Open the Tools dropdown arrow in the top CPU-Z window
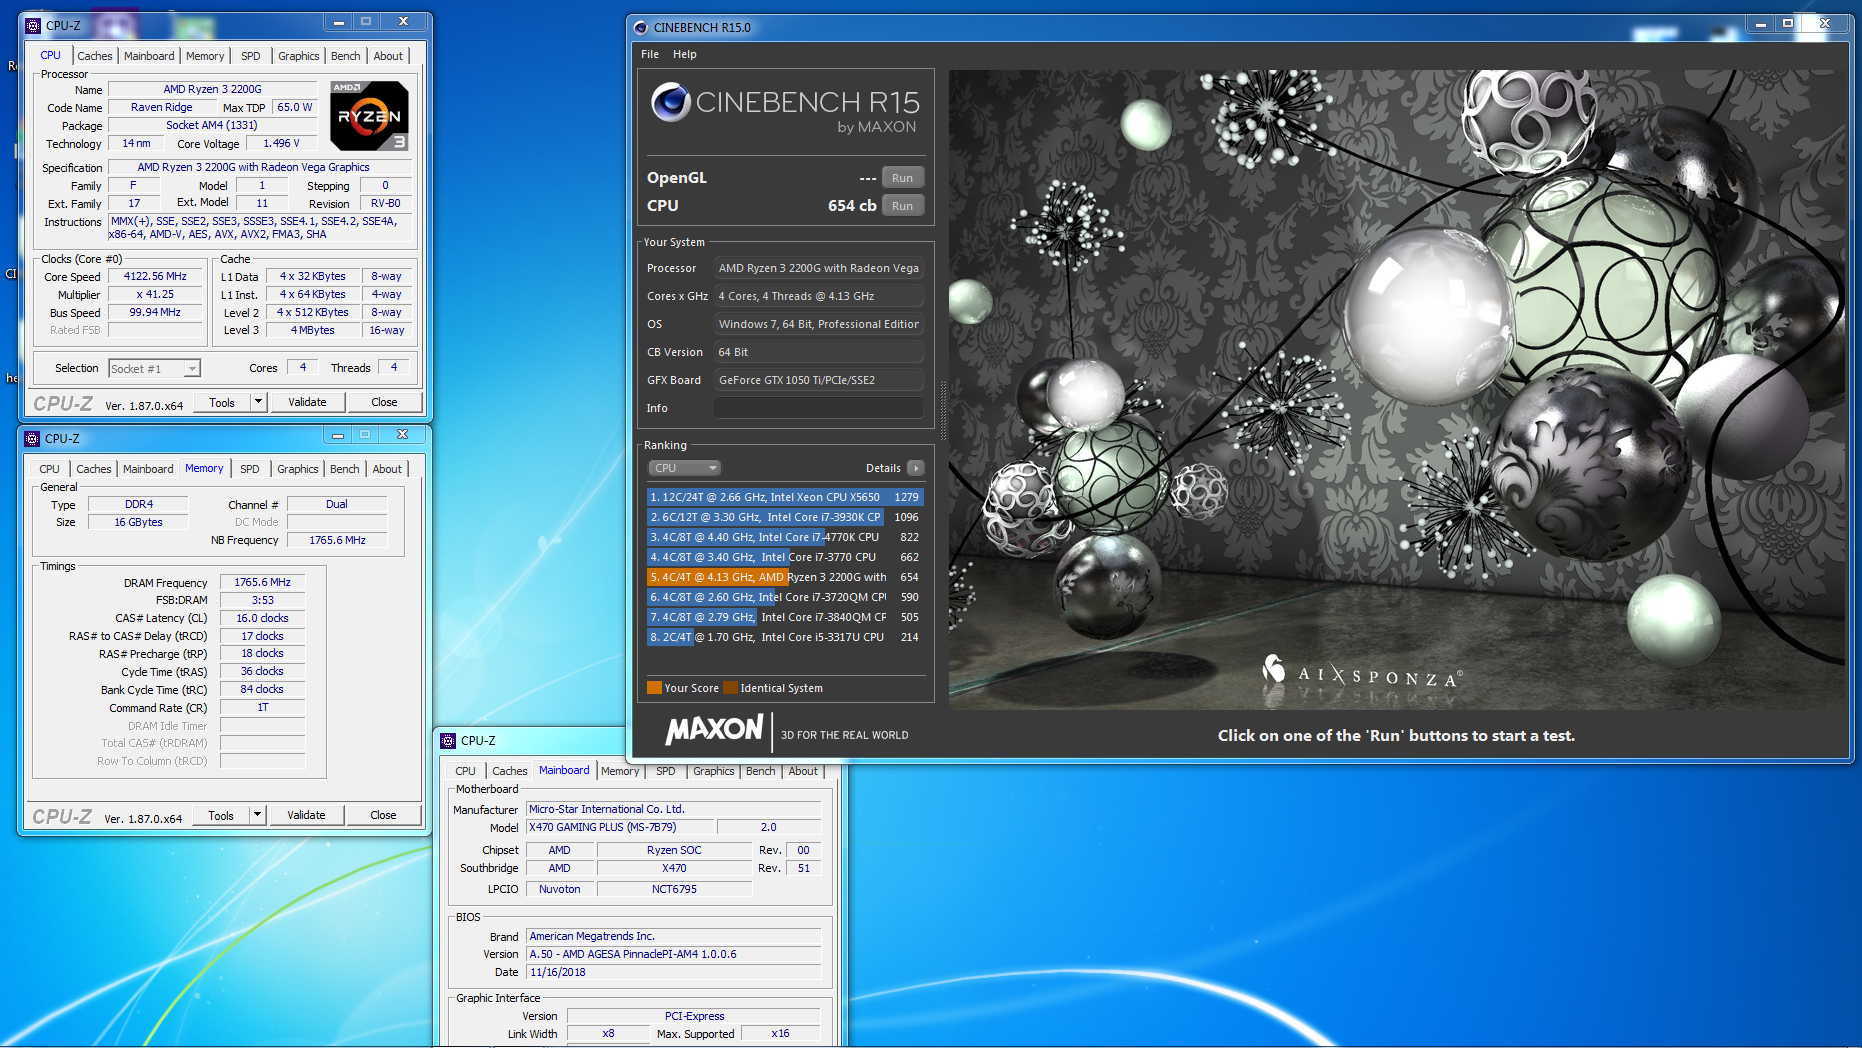This screenshot has height=1048, width=1862. pyautogui.click(x=258, y=402)
